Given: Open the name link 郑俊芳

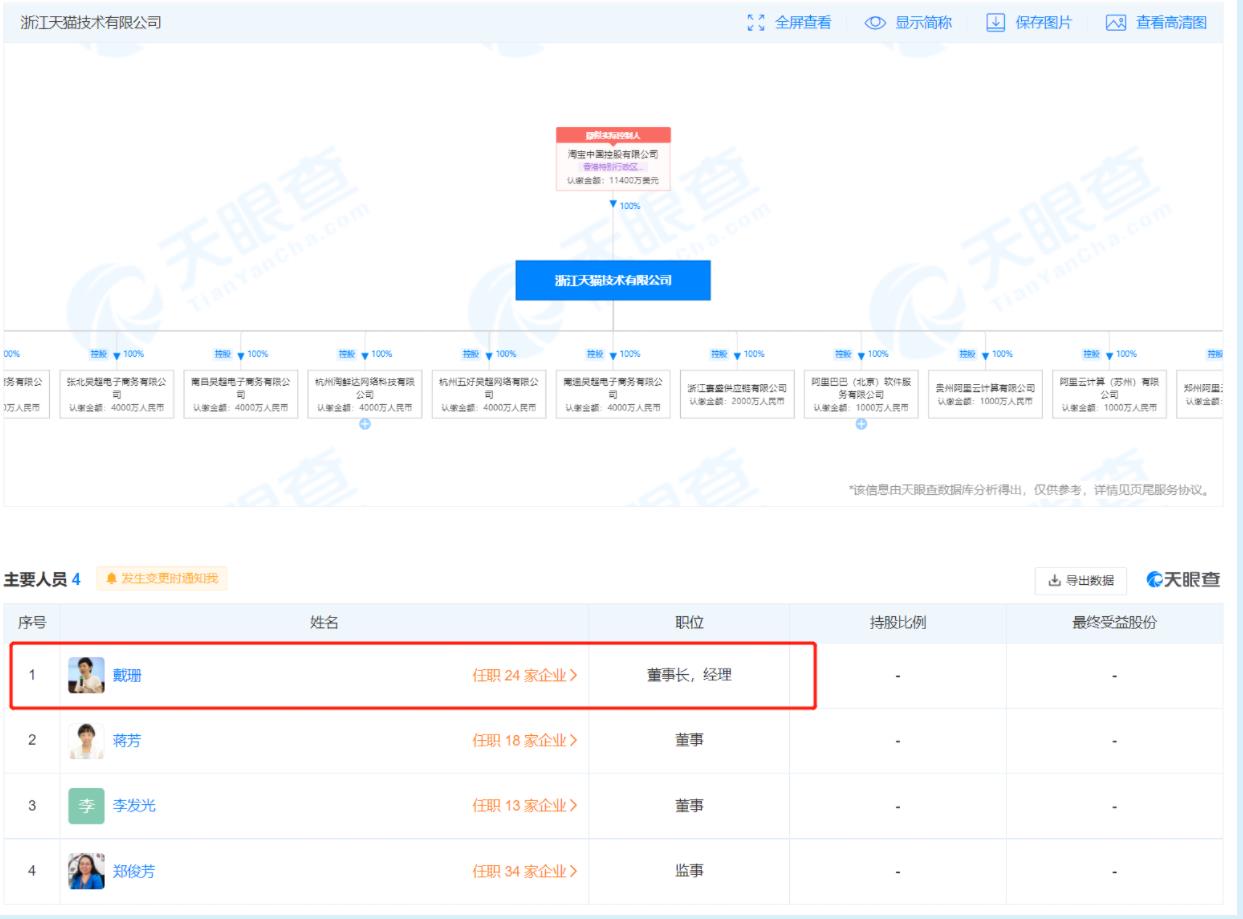Looking at the screenshot, I should tap(134, 870).
